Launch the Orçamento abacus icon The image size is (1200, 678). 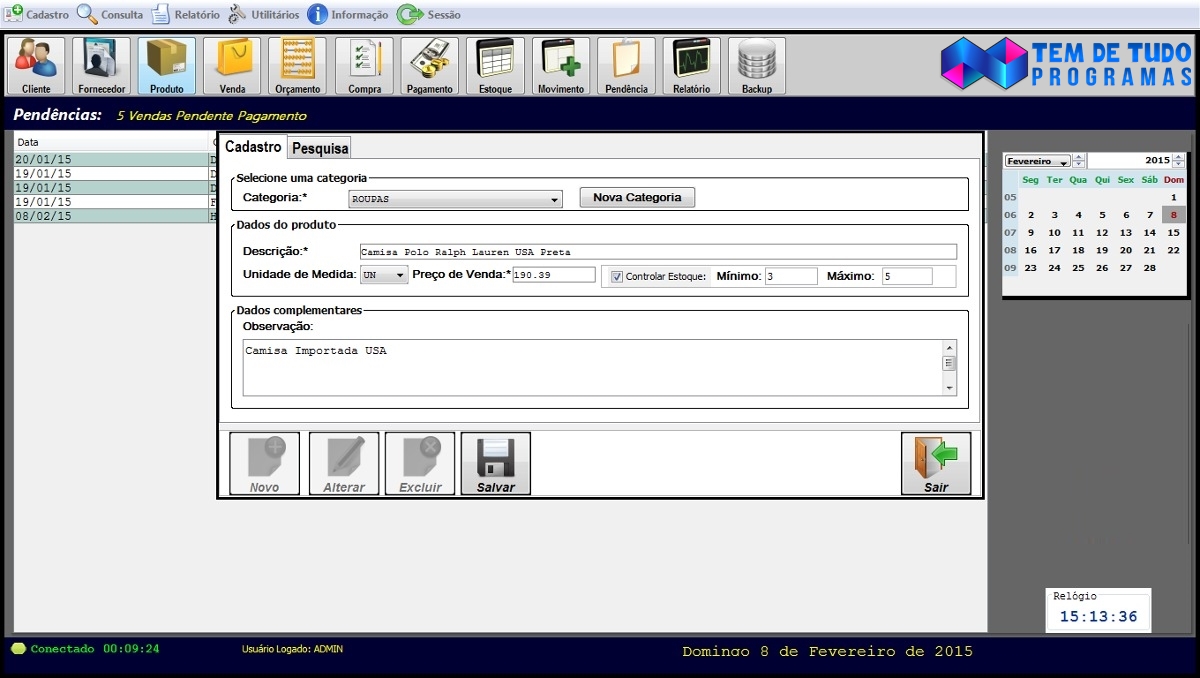pyautogui.click(x=298, y=66)
